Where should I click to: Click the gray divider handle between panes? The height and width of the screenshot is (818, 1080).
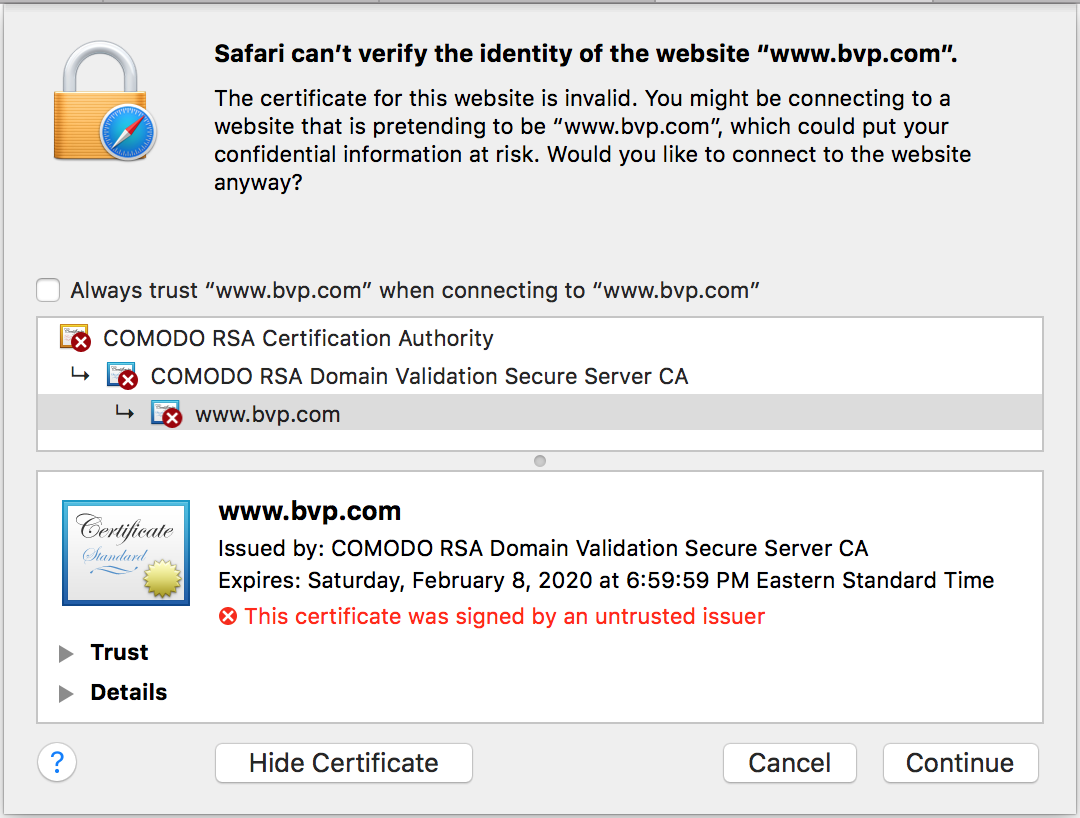pos(539,461)
